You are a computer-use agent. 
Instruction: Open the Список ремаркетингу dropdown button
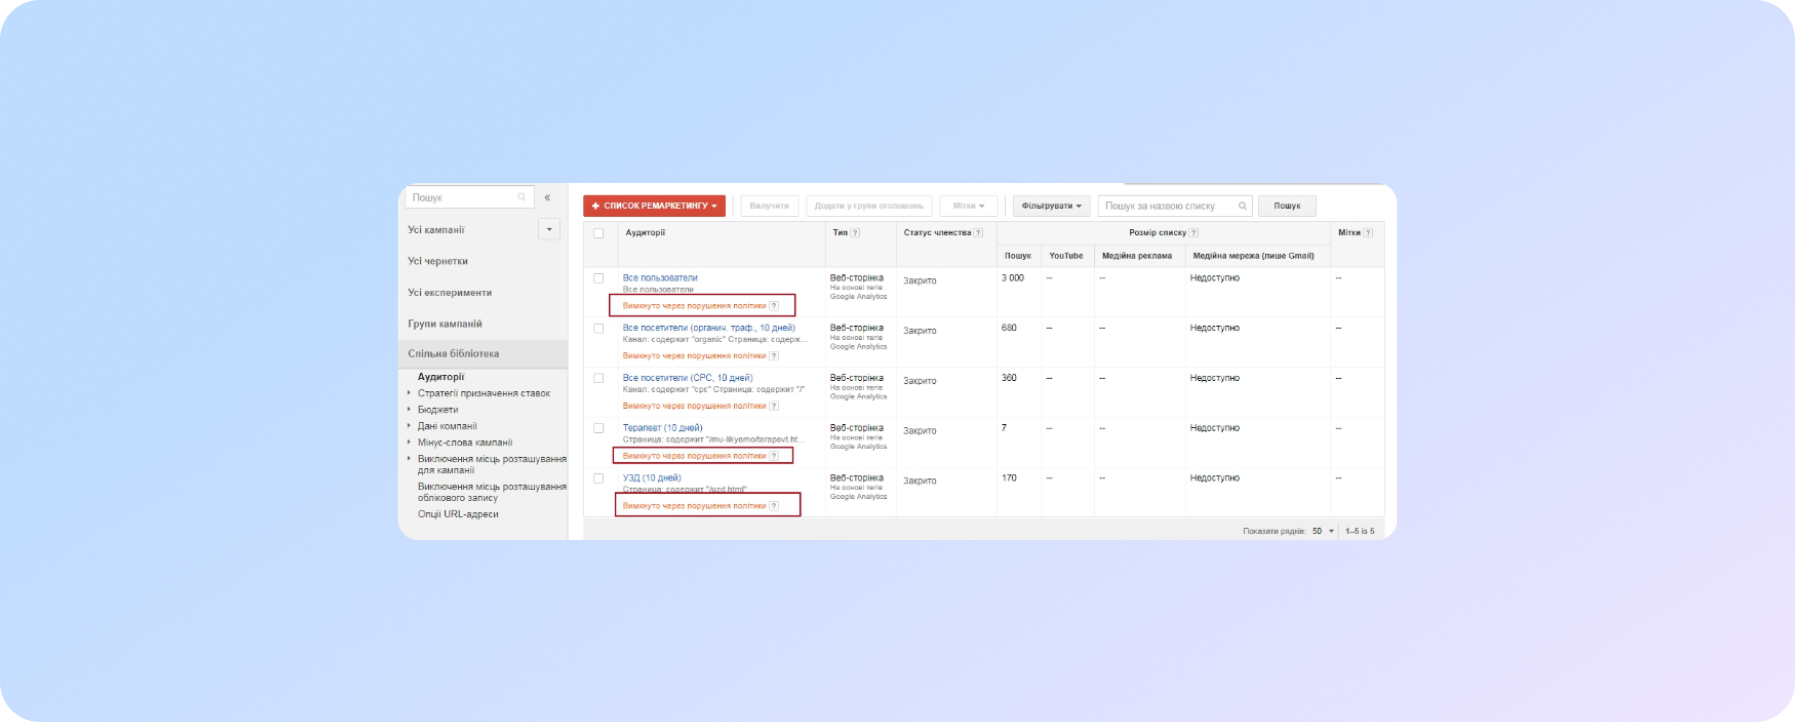pyautogui.click(x=654, y=206)
